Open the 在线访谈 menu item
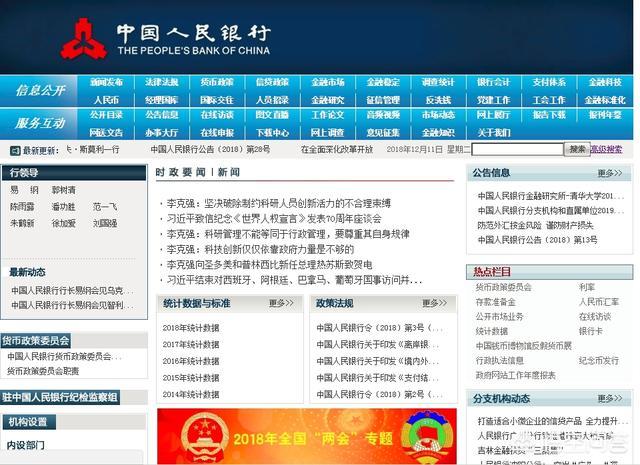 click(217, 115)
